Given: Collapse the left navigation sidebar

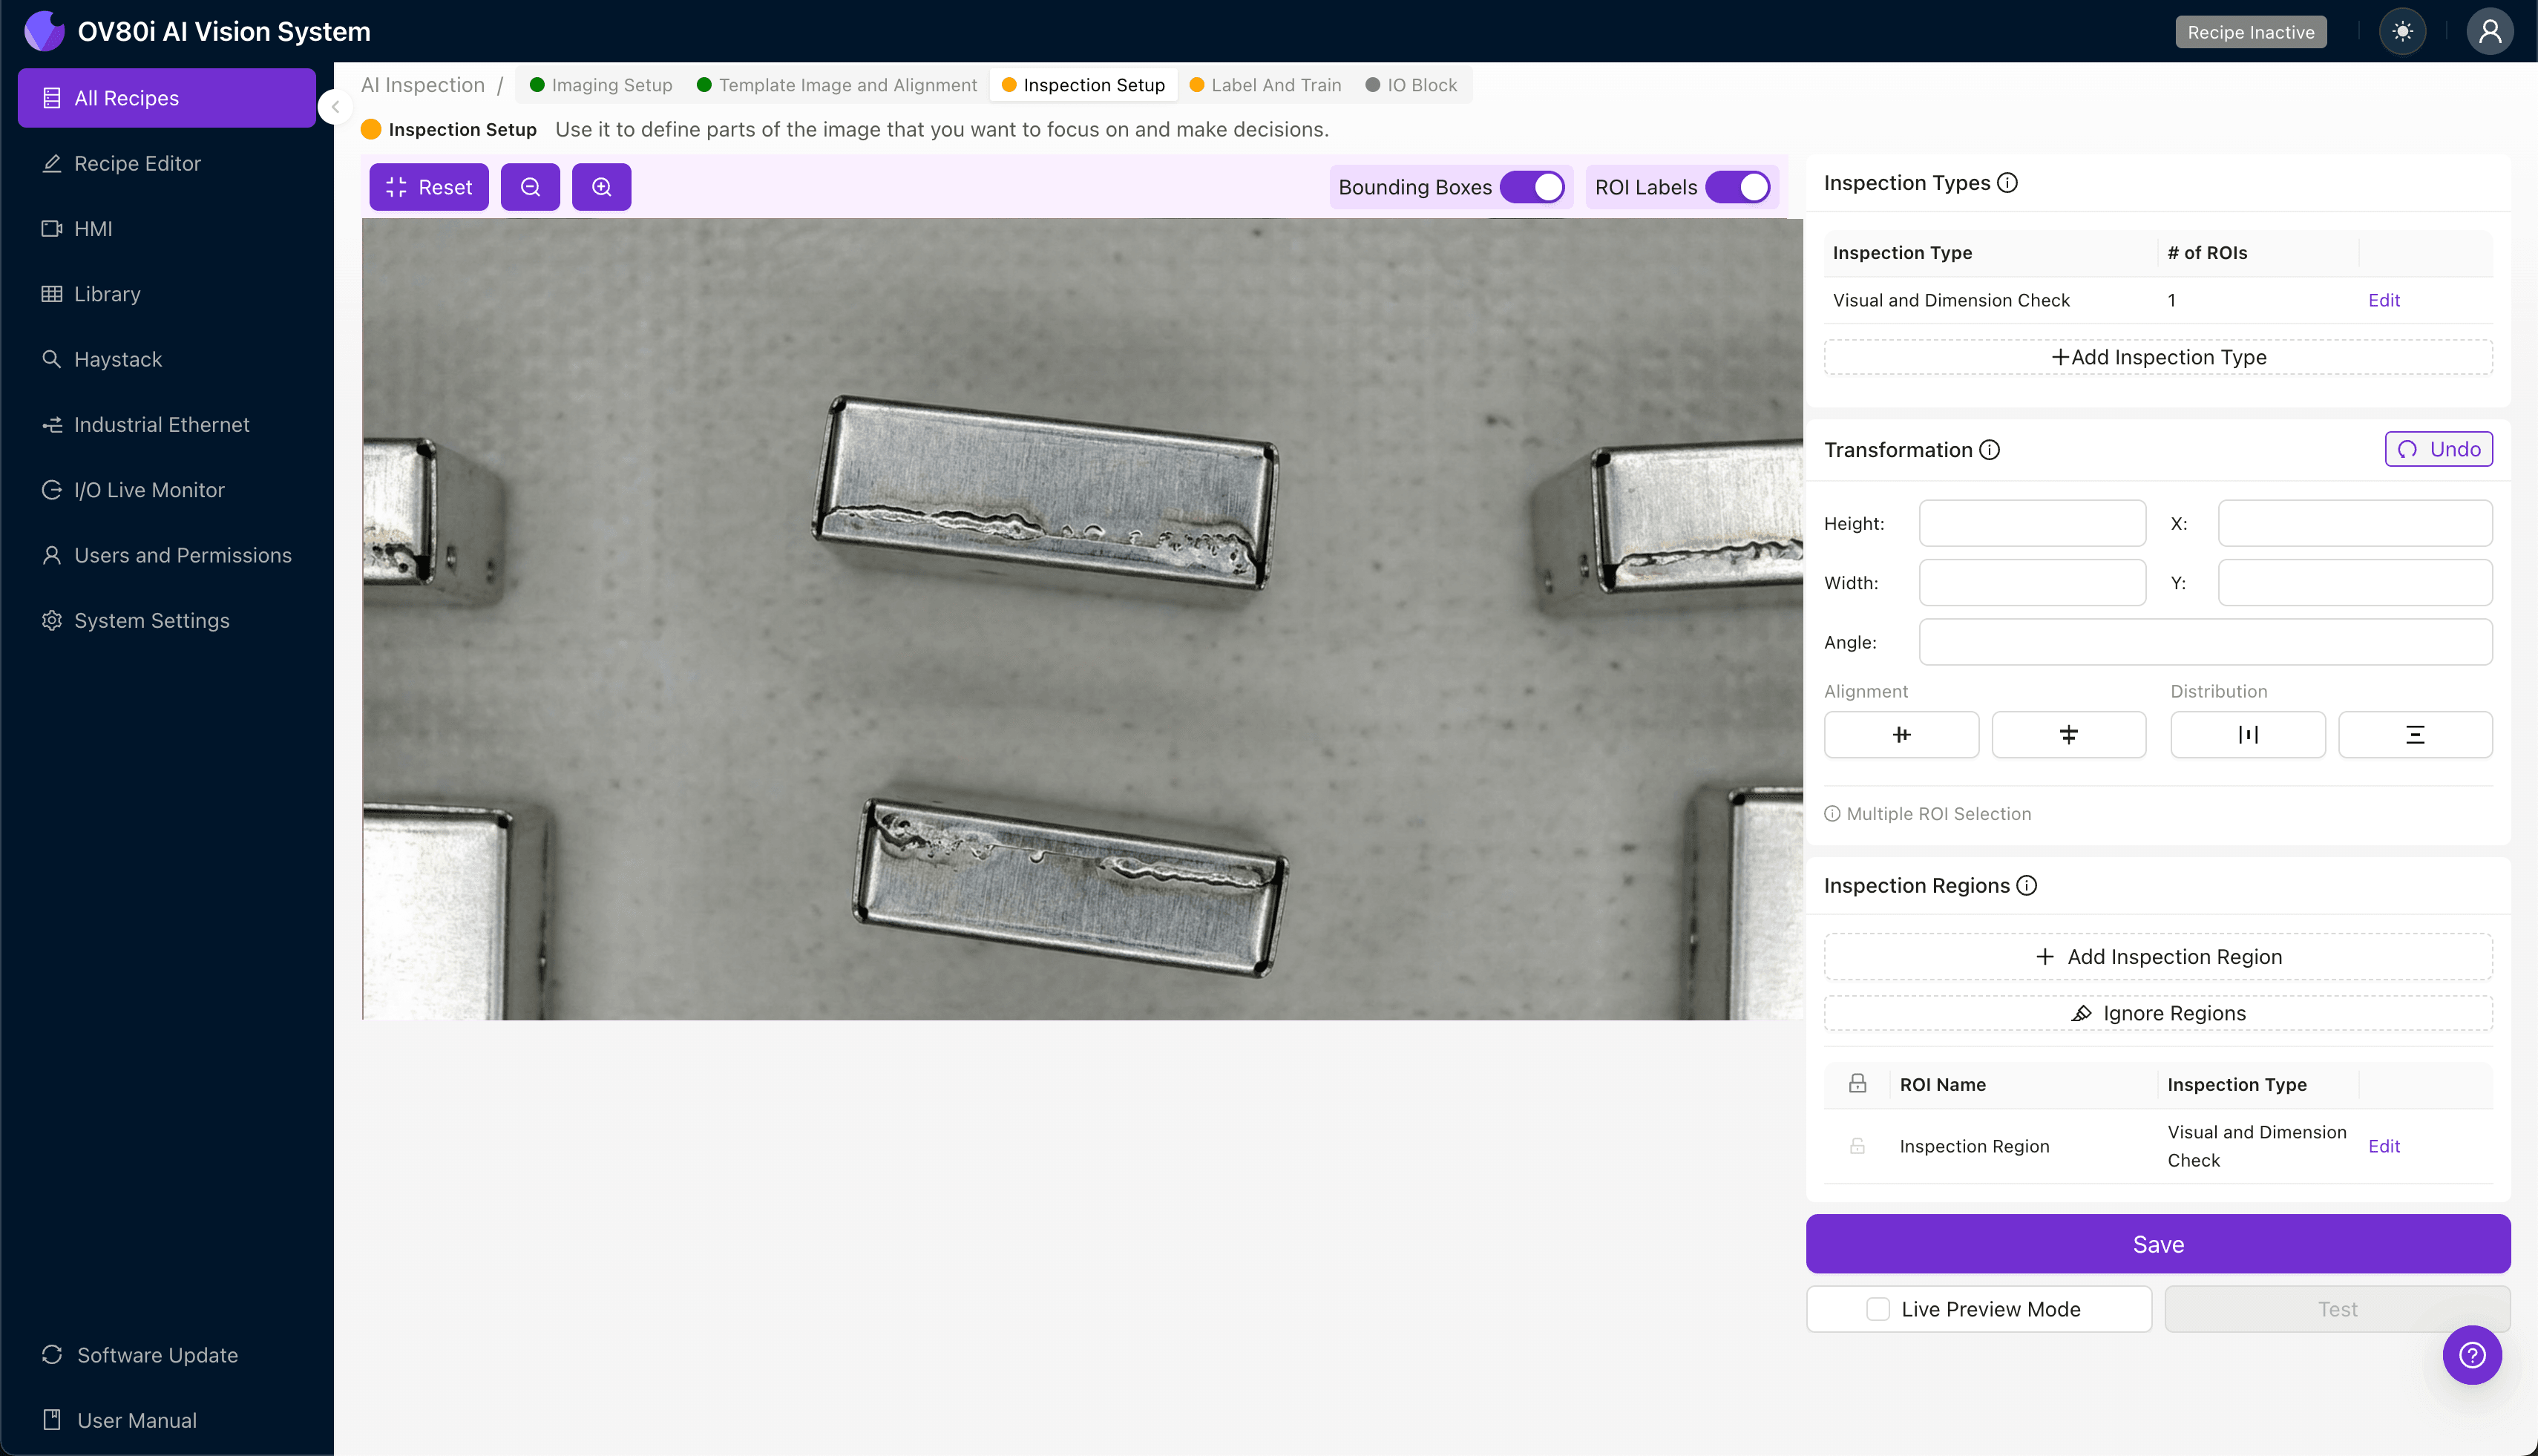Looking at the screenshot, I should (x=335, y=107).
